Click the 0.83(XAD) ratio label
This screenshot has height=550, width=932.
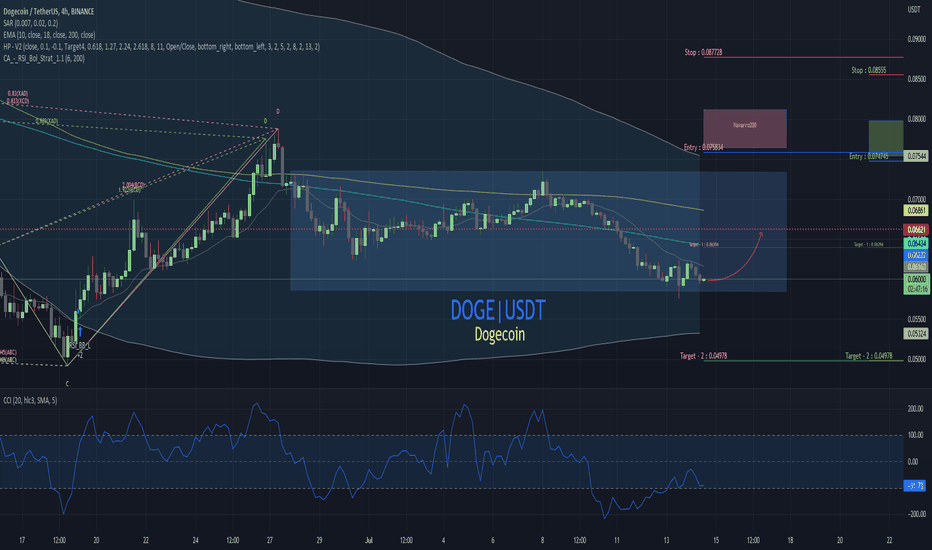[x=18, y=93]
